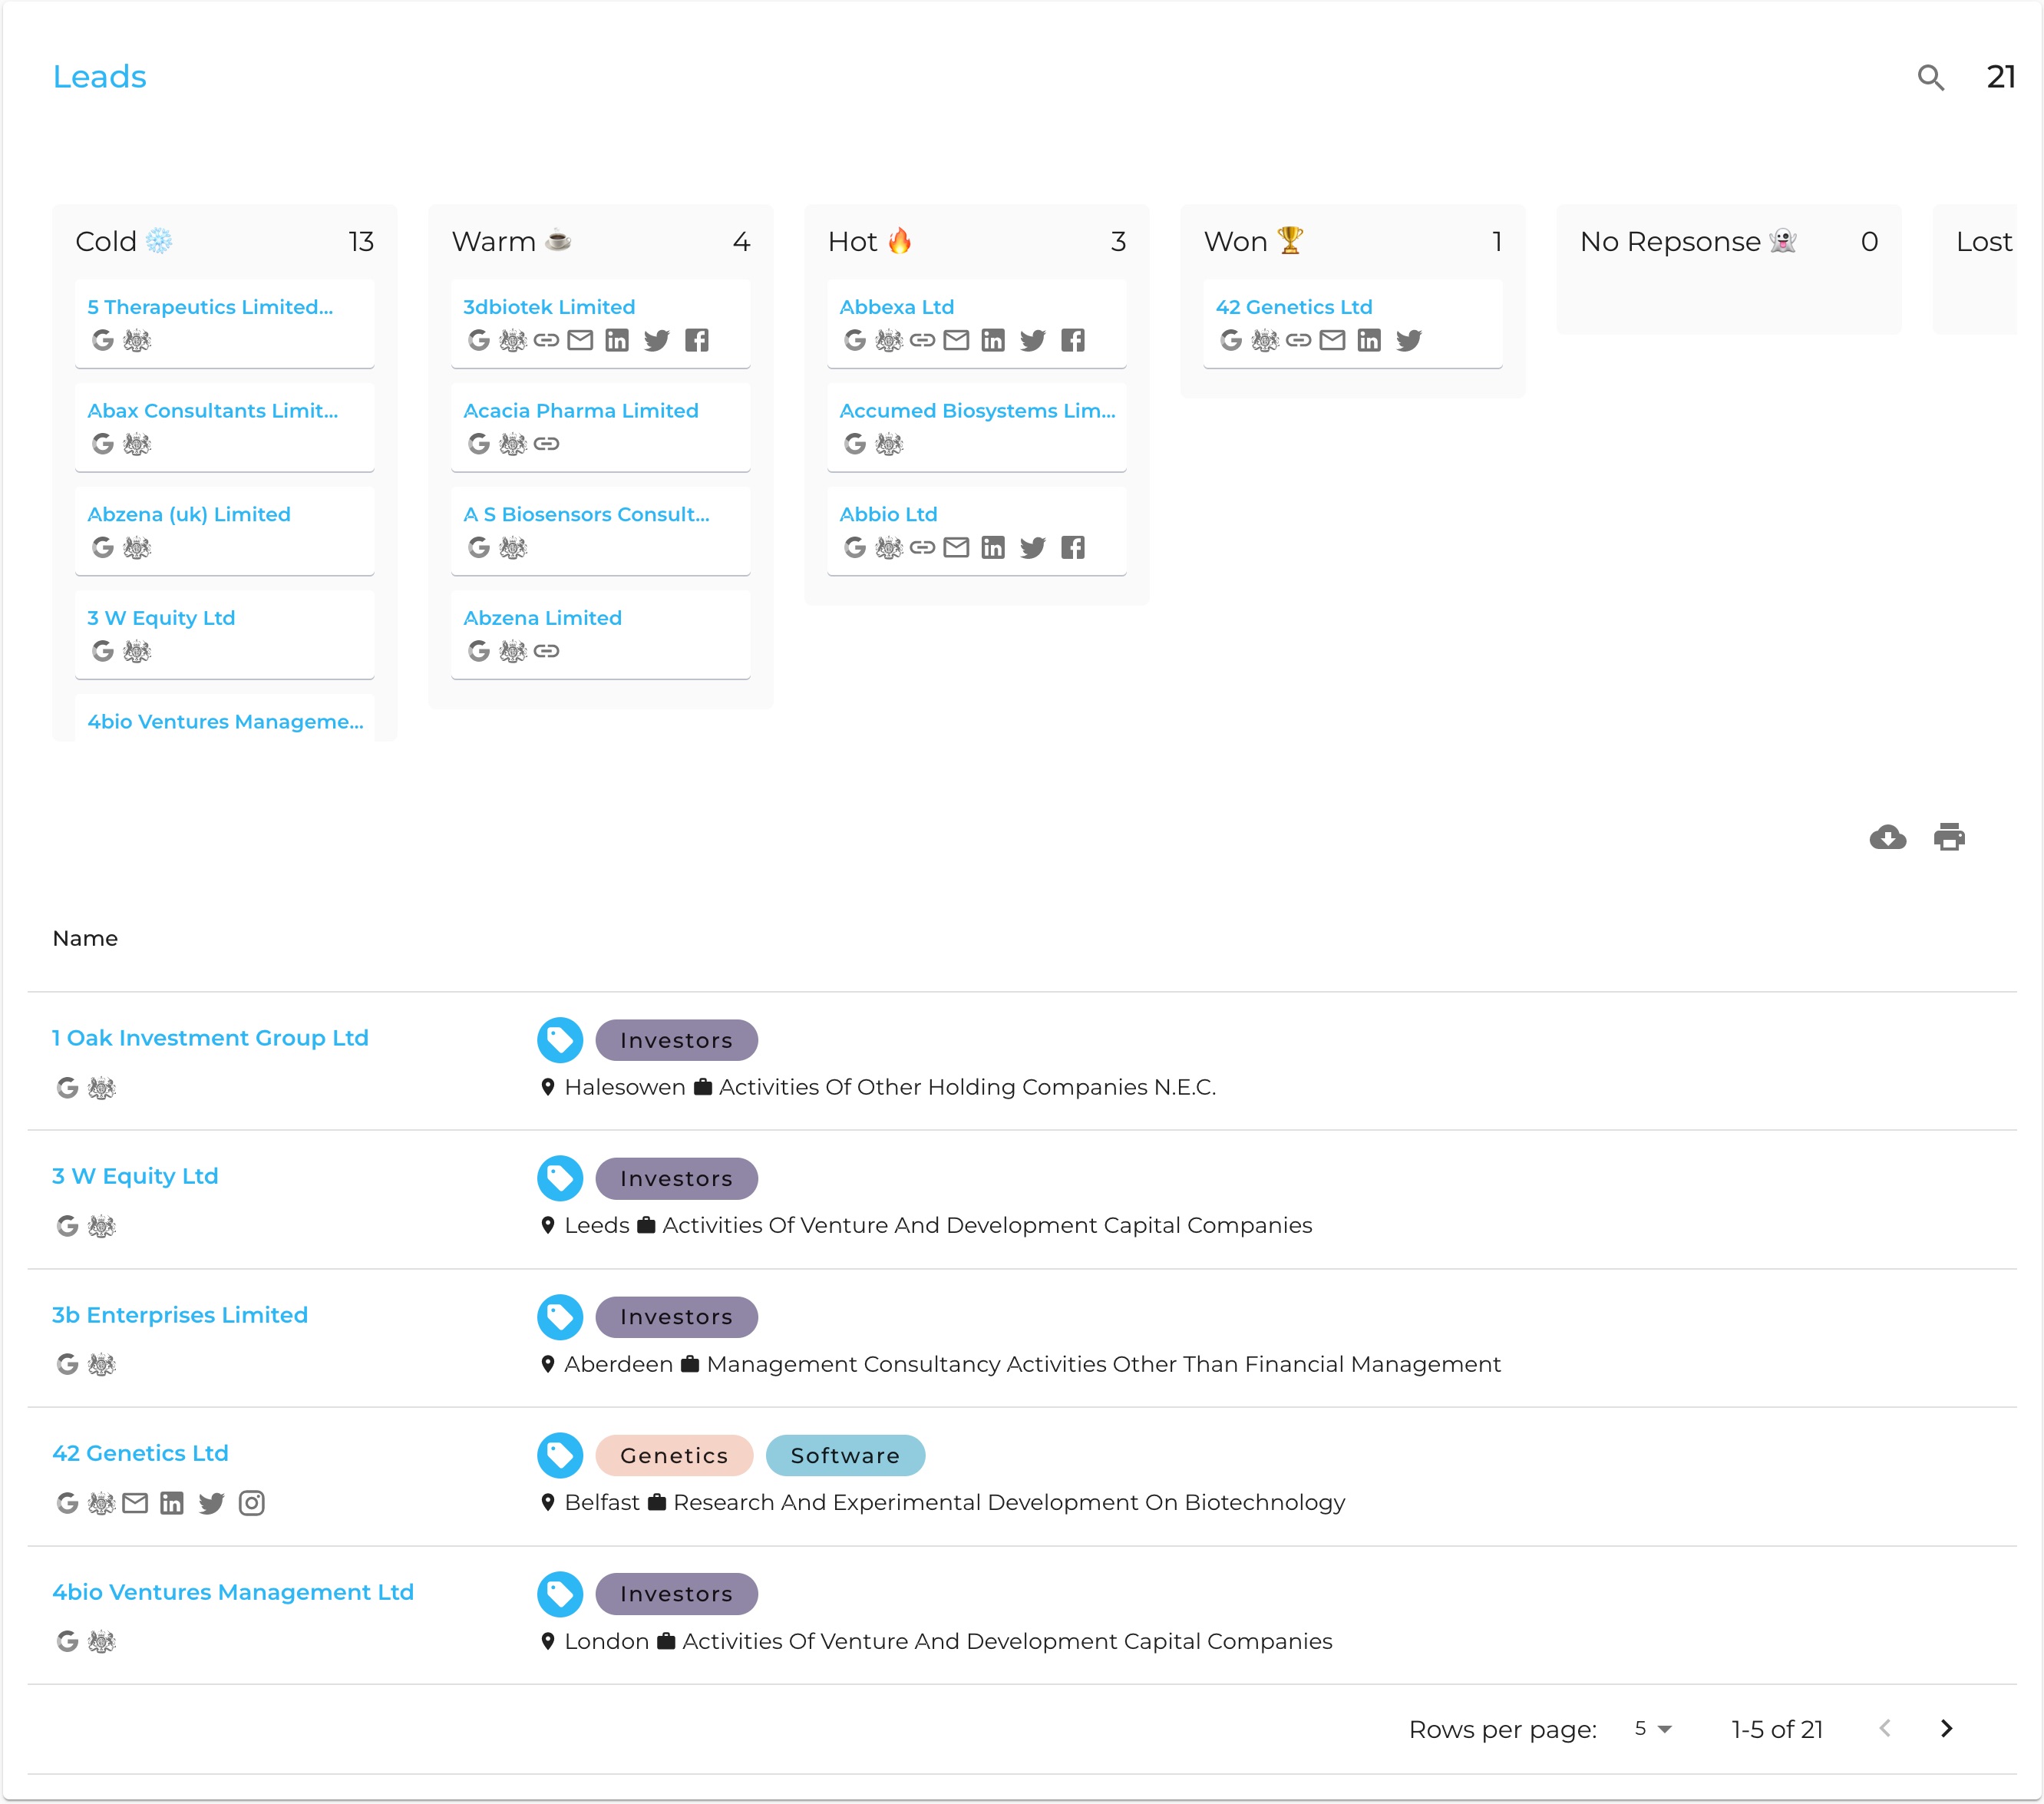This screenshot has height=1804, width=2044.
Task: Click the search icon top right
Action: [1931, 75]
